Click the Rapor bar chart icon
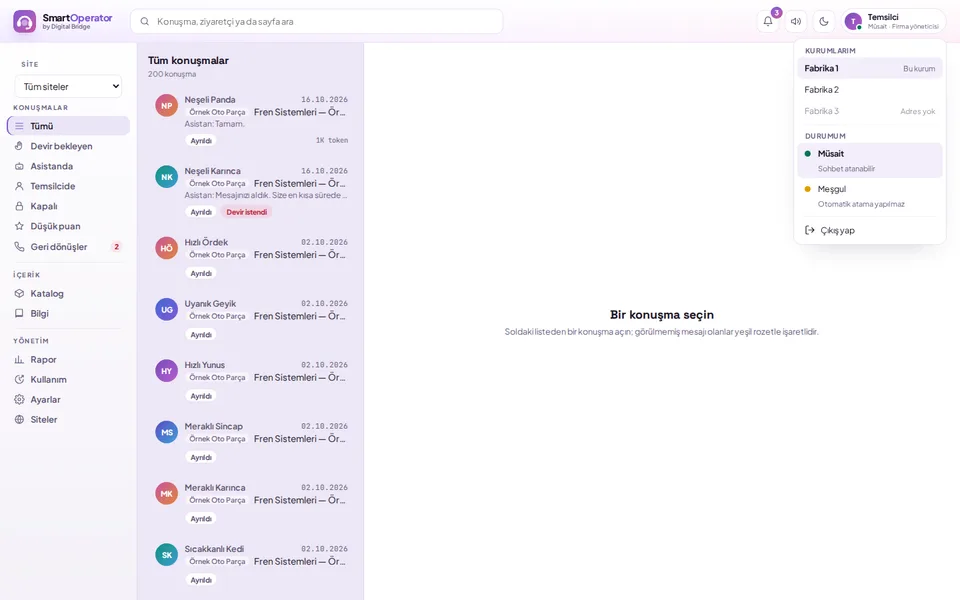The image size is (960, 600). 19,359
